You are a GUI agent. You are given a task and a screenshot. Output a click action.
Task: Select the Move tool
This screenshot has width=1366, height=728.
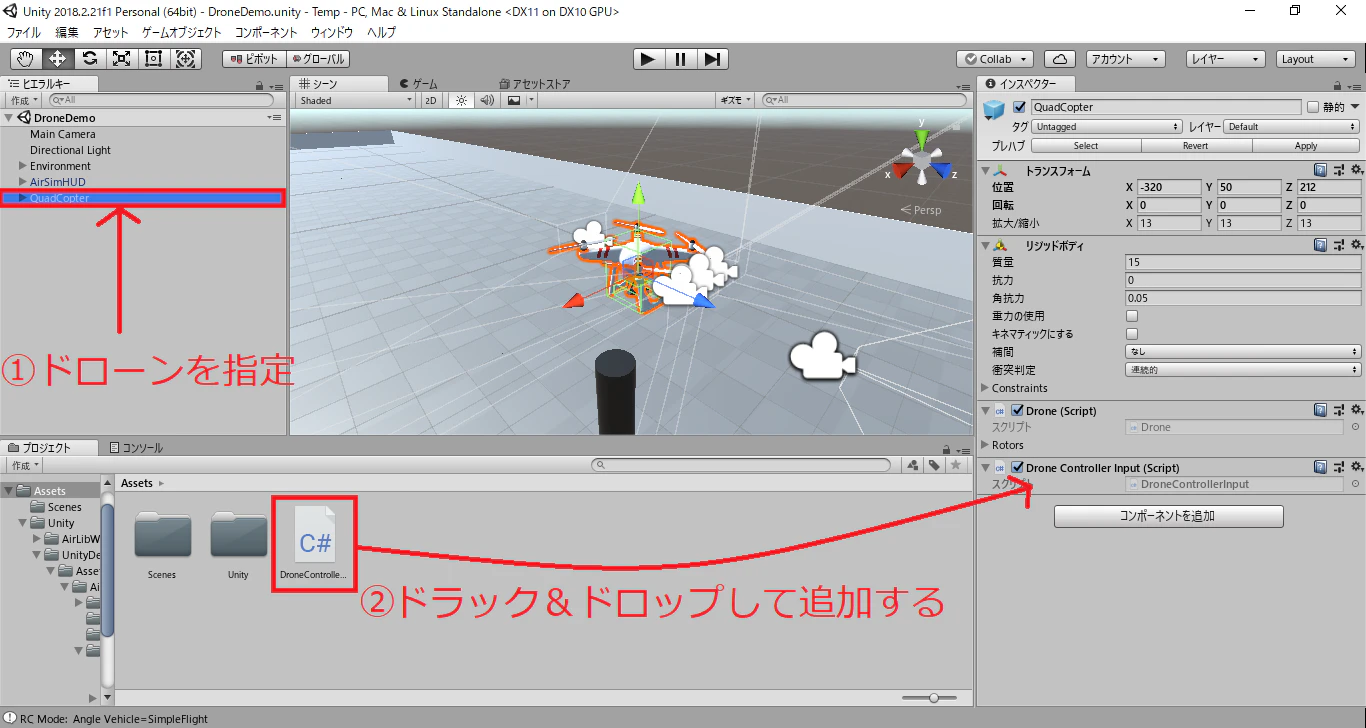pyautogui.click(x=58, y=59)
